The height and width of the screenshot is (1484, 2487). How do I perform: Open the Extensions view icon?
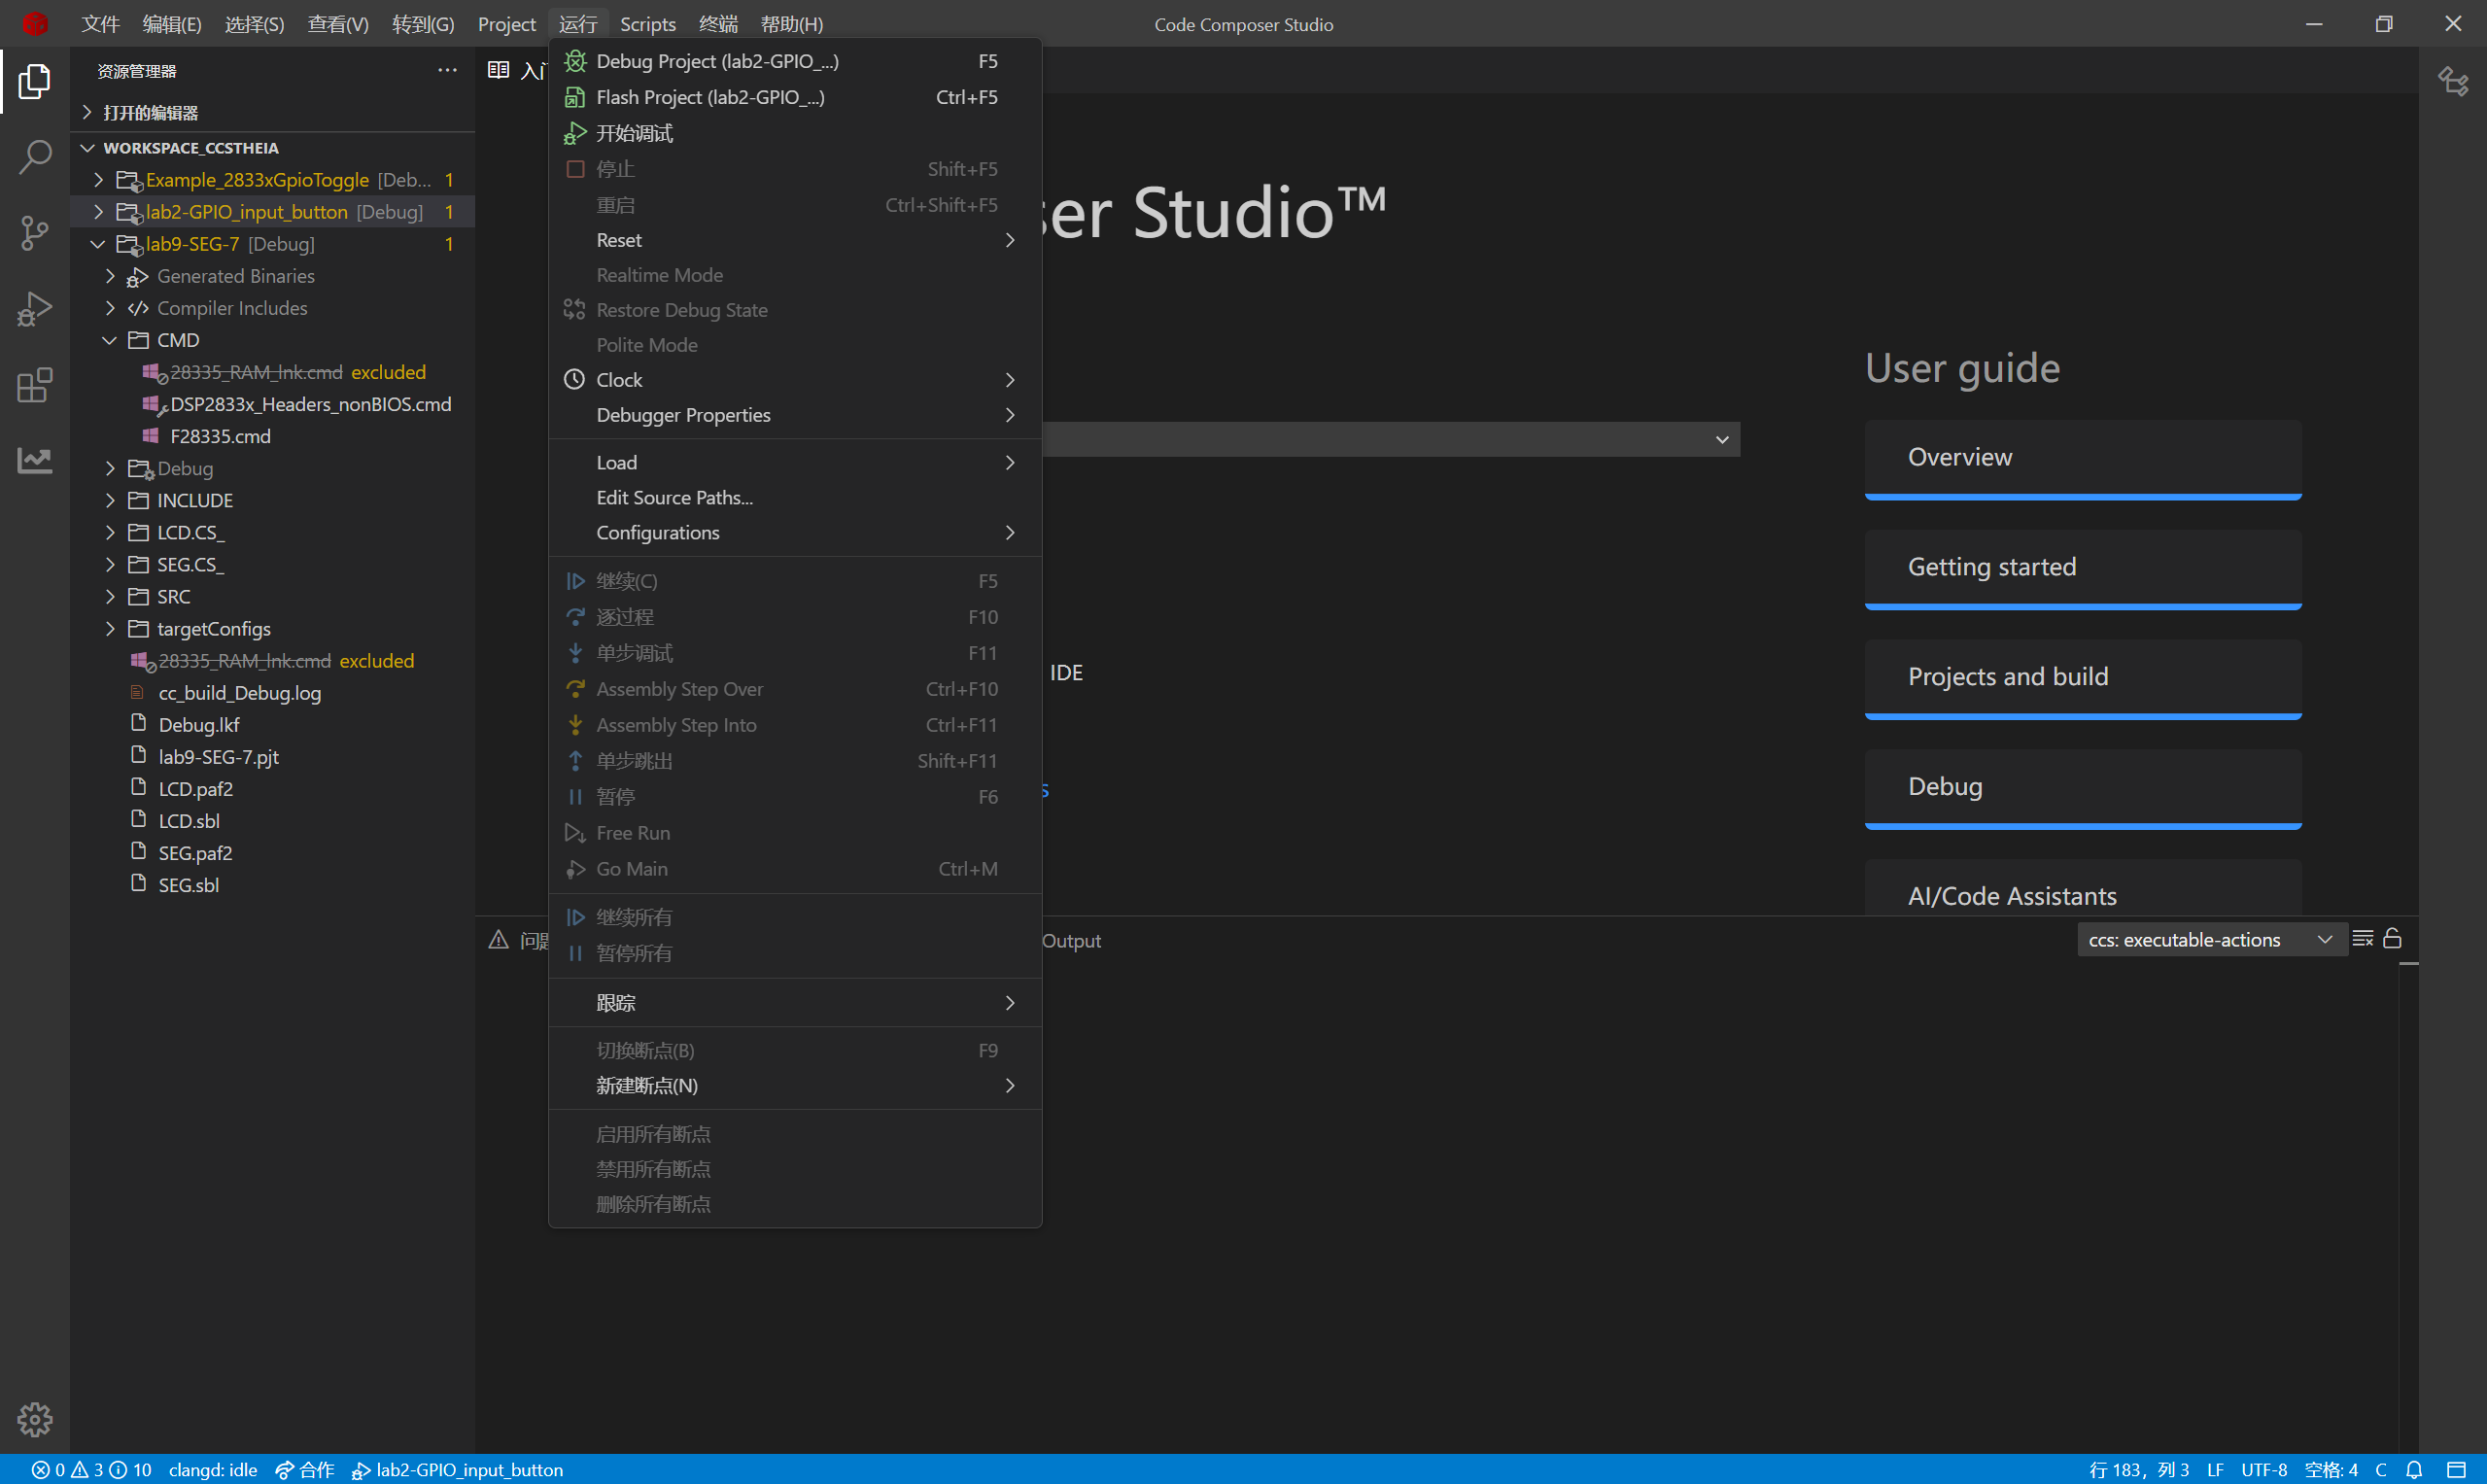[35, 385]
